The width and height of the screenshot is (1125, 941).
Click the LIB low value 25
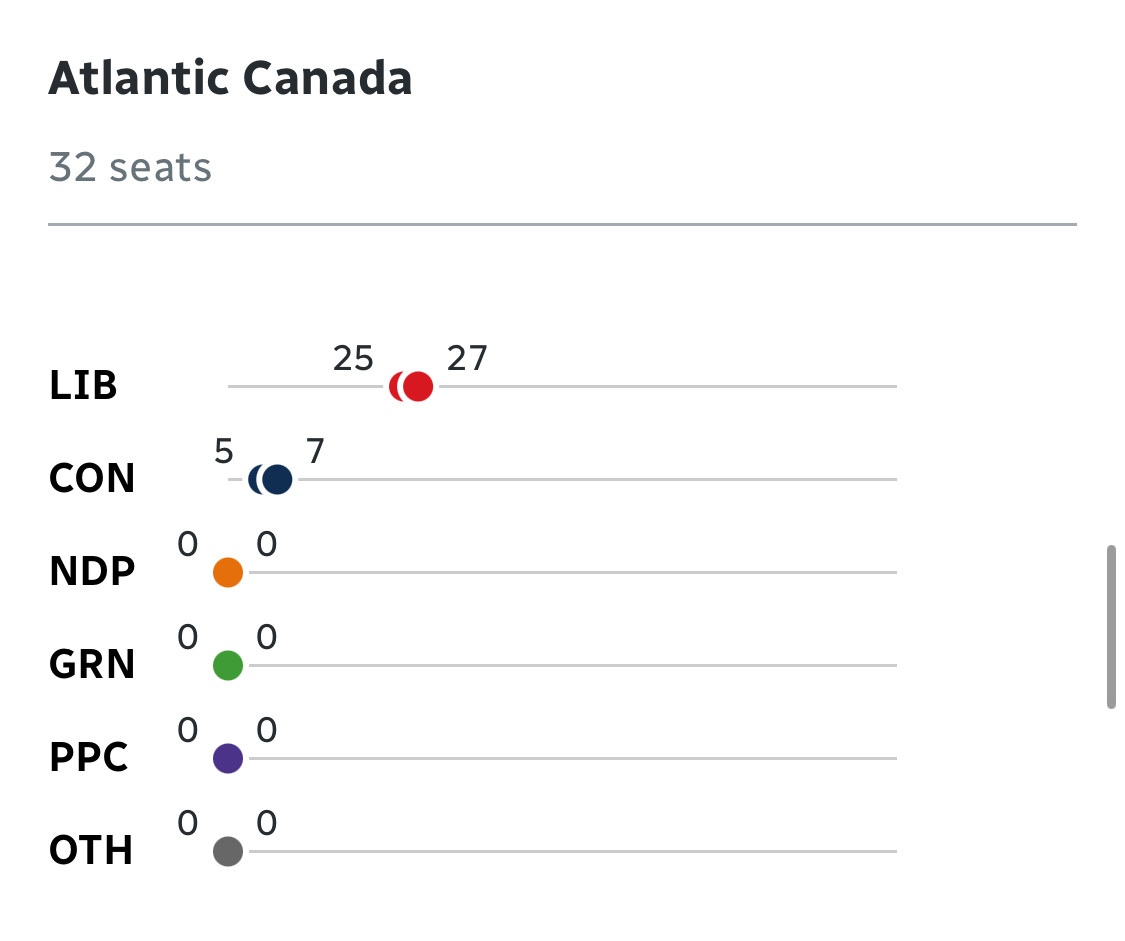[x=353, y=358]
